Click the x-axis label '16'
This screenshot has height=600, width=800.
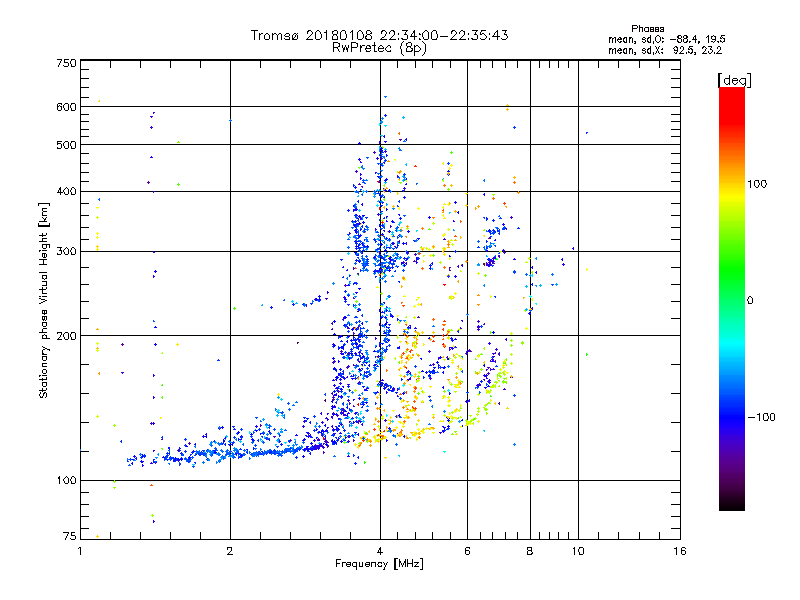(680, 551)
